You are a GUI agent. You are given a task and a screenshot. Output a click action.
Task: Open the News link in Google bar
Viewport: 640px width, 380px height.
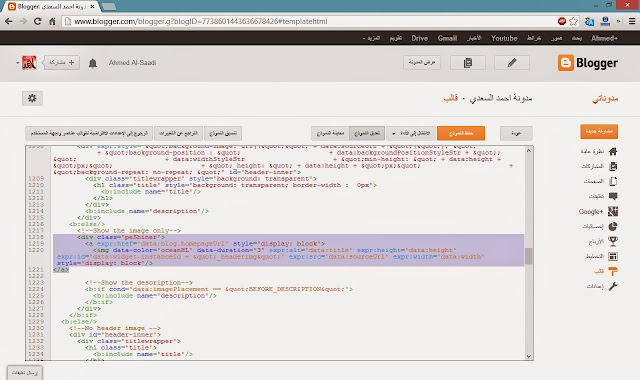[474, 38]
